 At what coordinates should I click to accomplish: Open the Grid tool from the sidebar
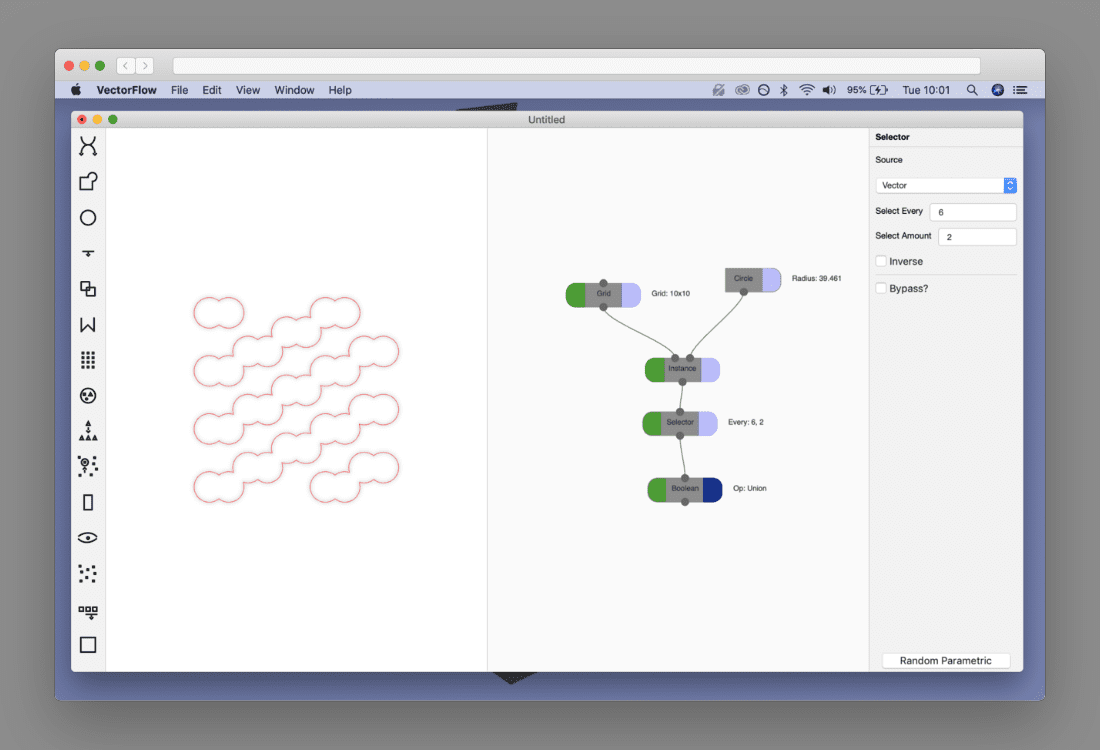tap(88, 359)
